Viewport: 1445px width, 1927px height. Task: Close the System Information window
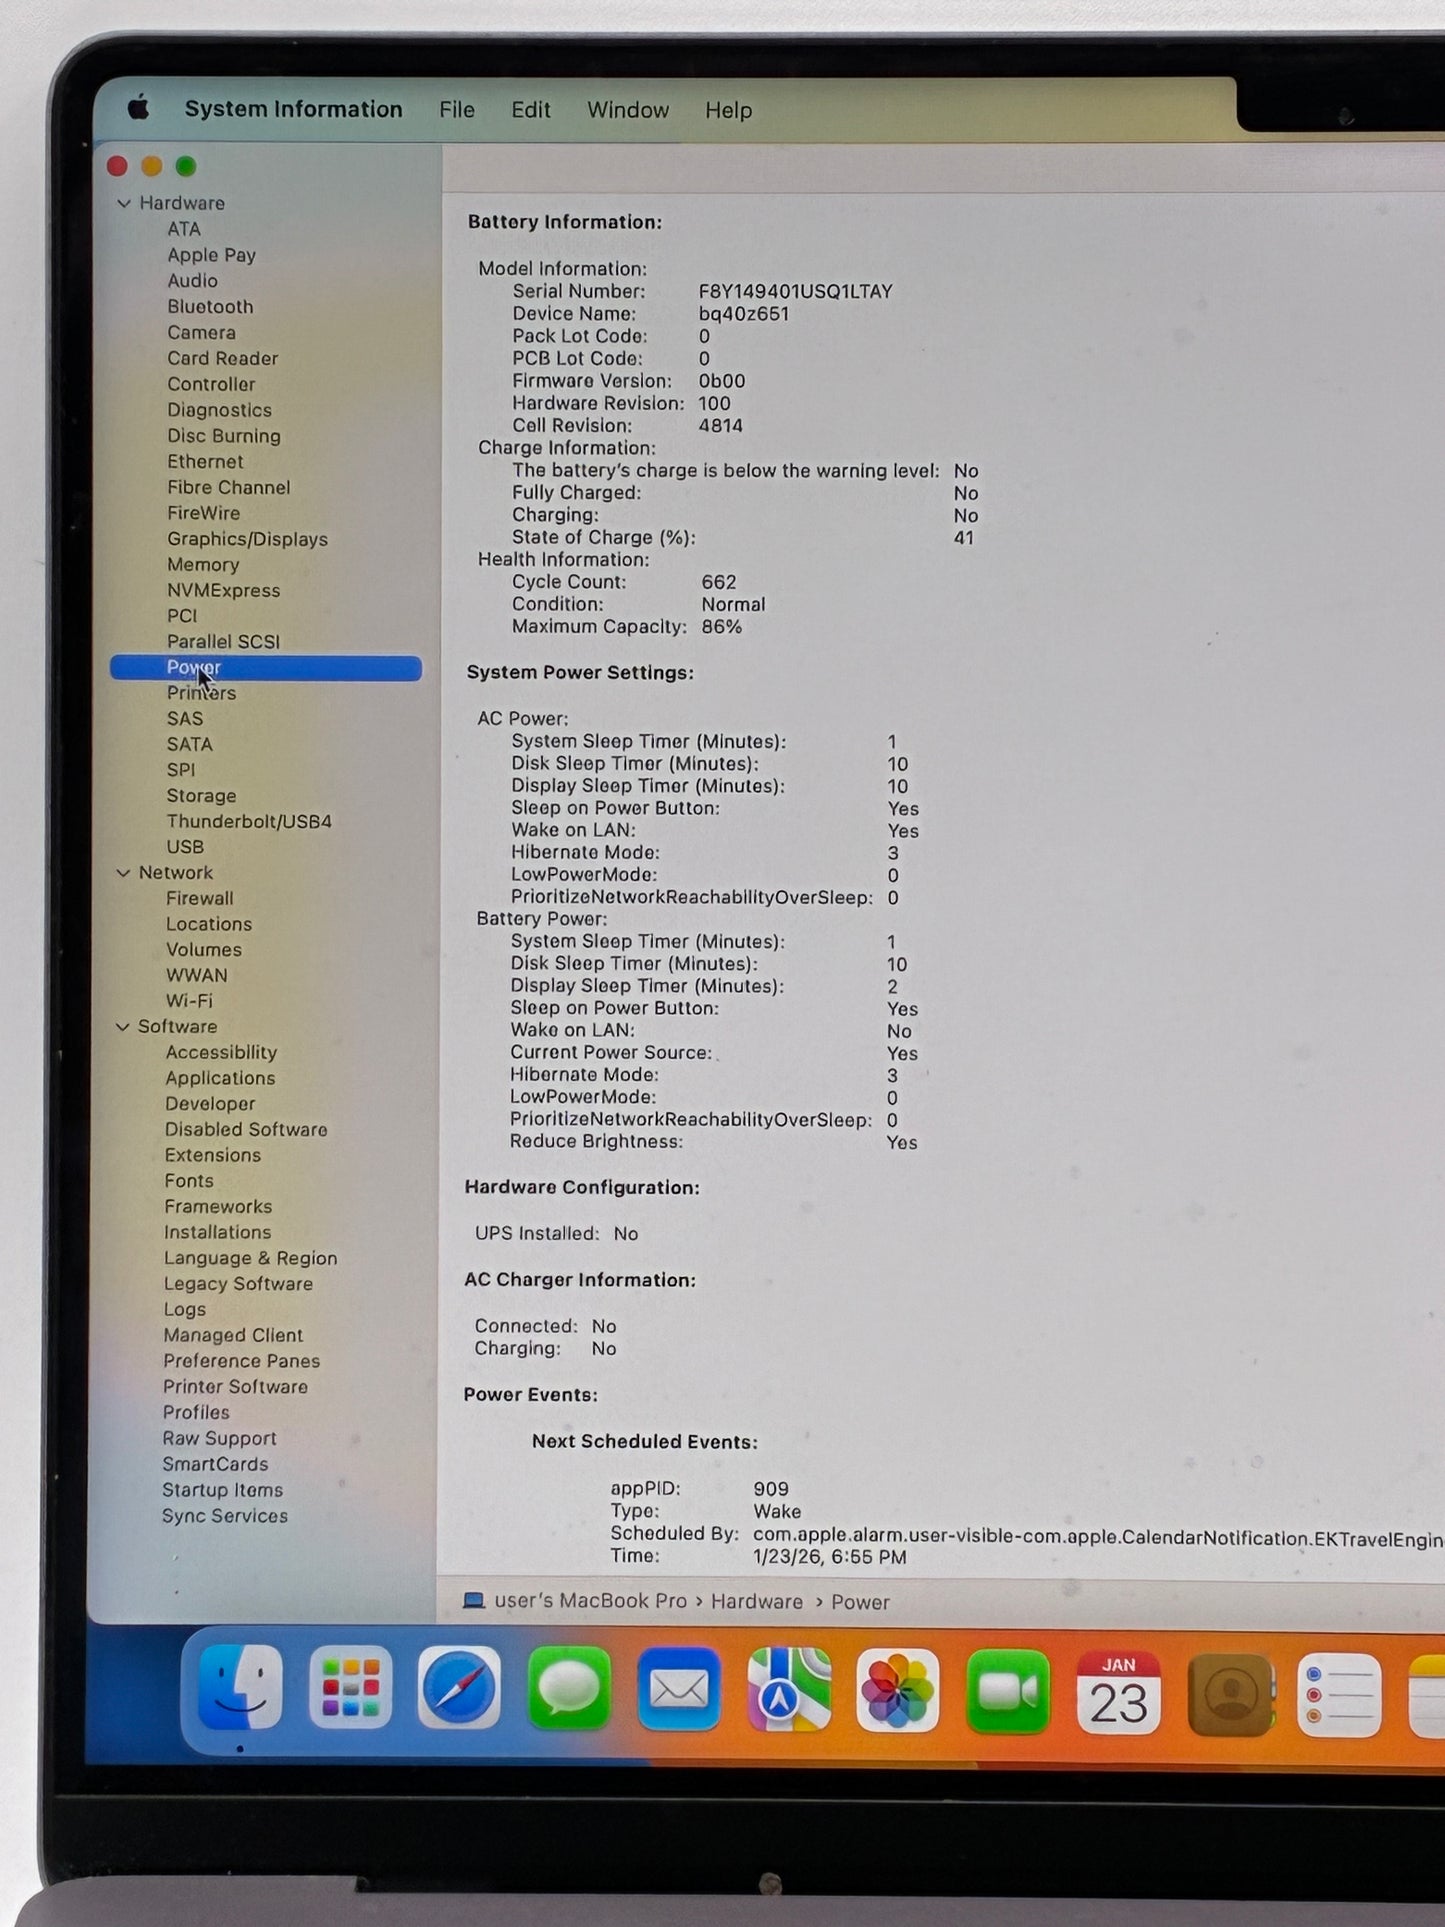117,166
